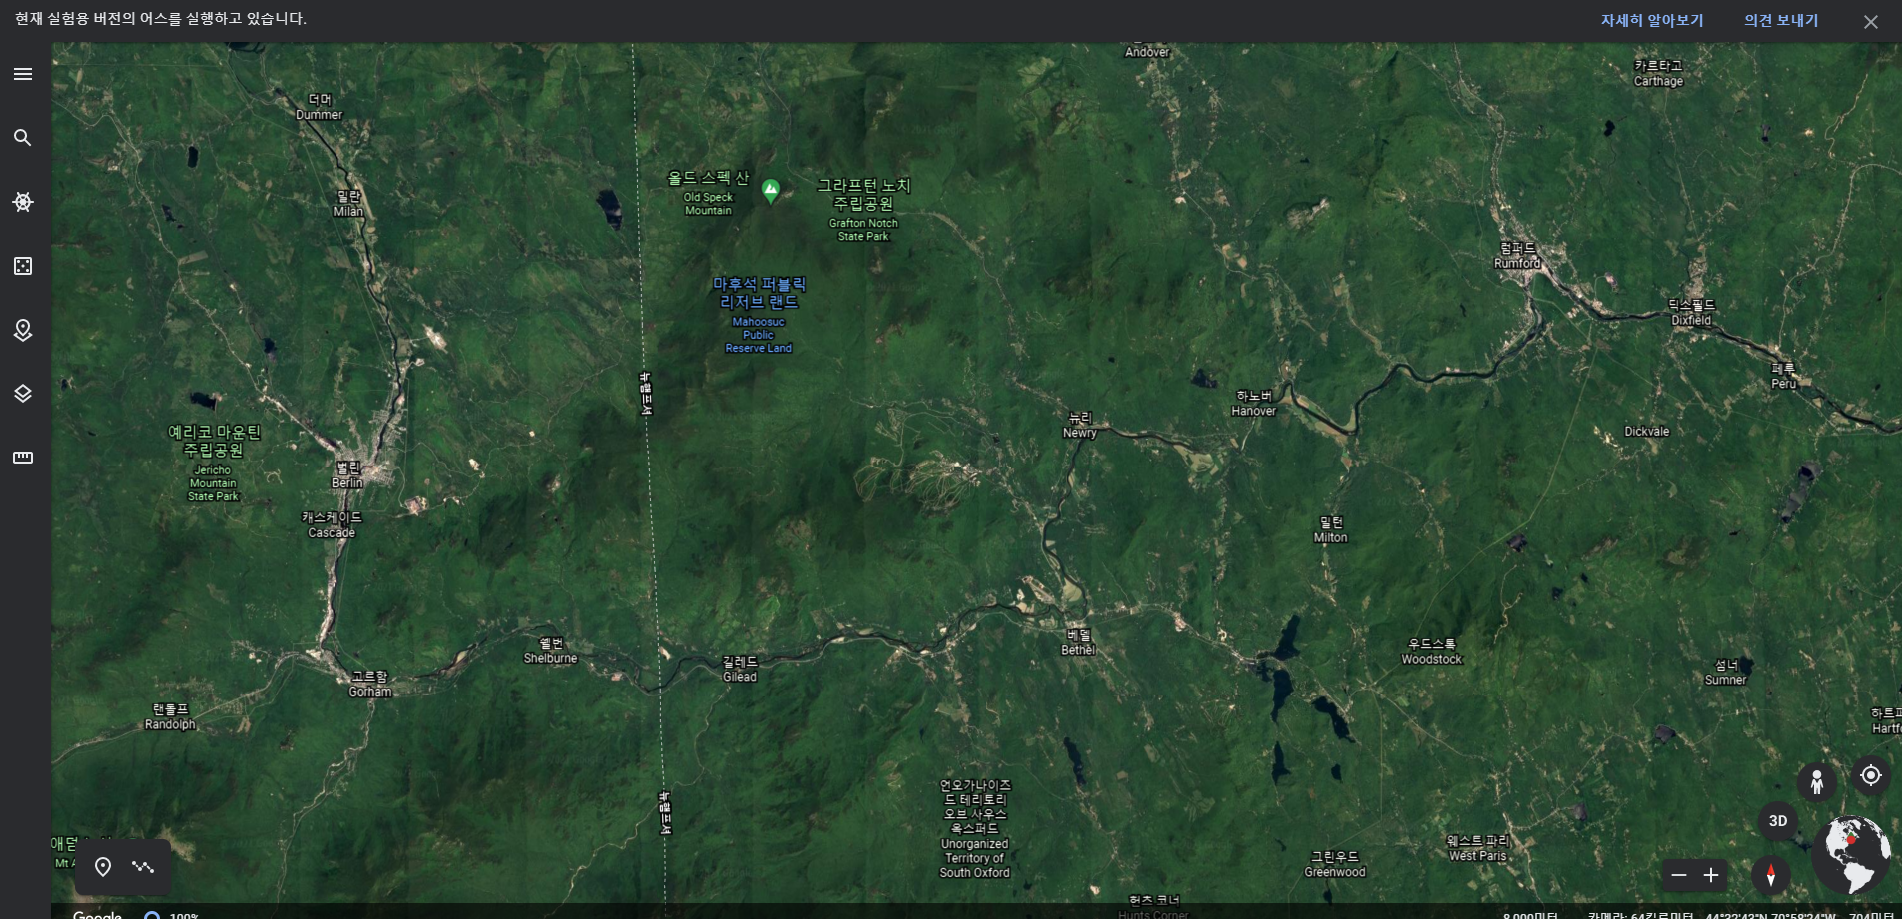1902x919 pixels.
Task: Click the Newry town label
Action: [1080, 426]
